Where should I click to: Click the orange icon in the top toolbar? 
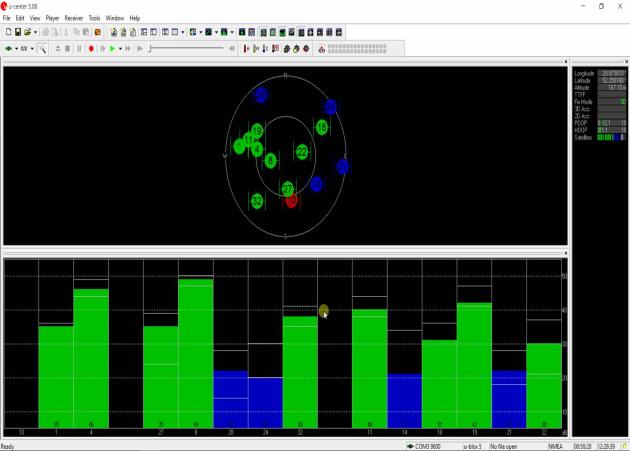click(98, 32)
